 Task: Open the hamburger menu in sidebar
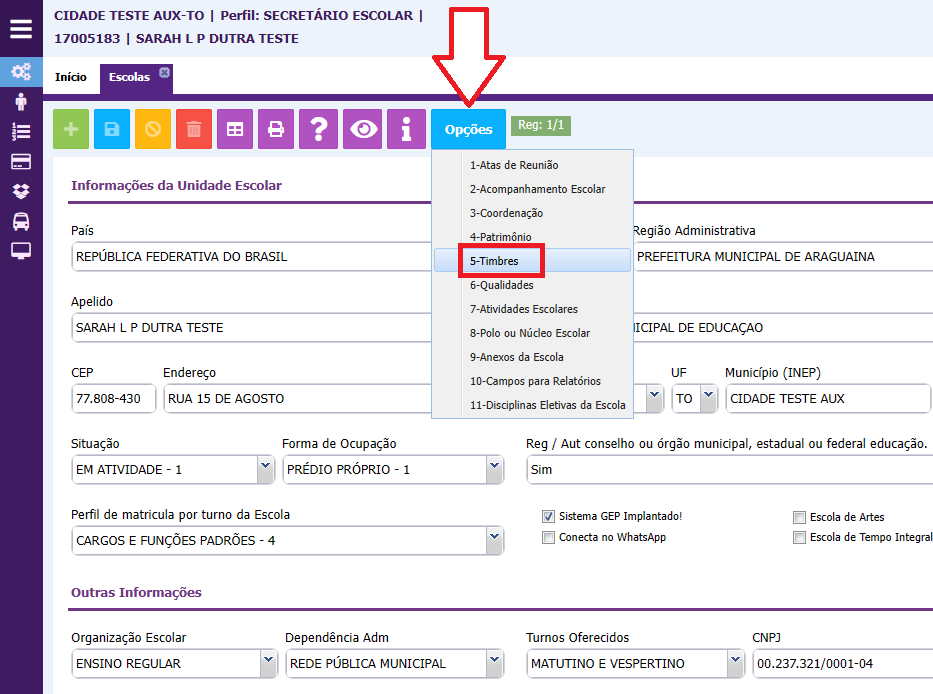[x=21, y=28]
